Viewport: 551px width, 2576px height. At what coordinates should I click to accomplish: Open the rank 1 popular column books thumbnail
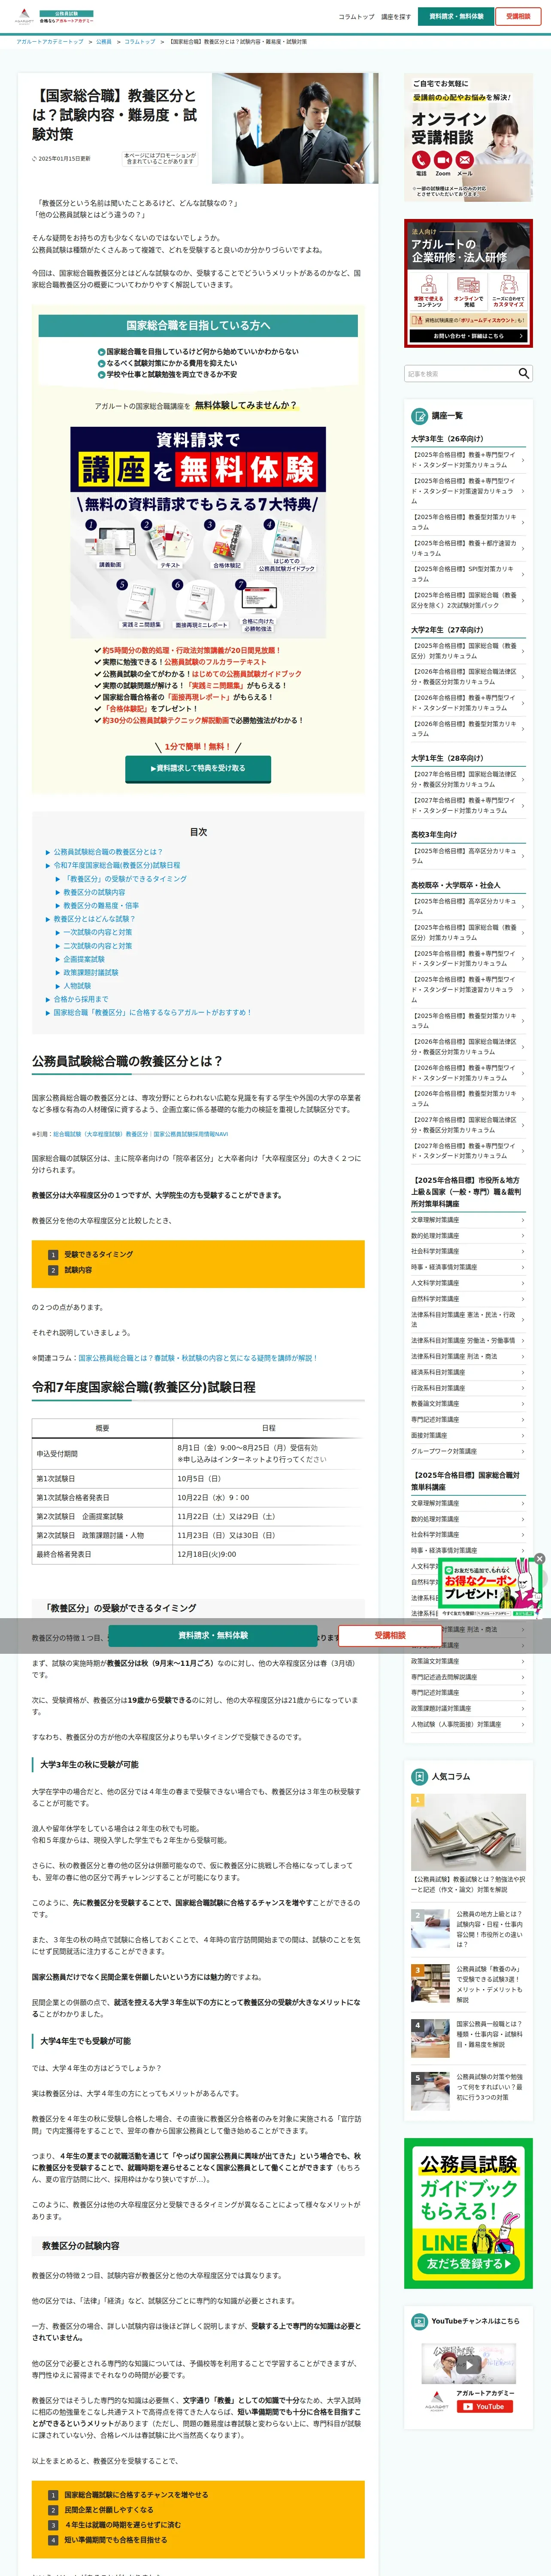(468, 1832)
